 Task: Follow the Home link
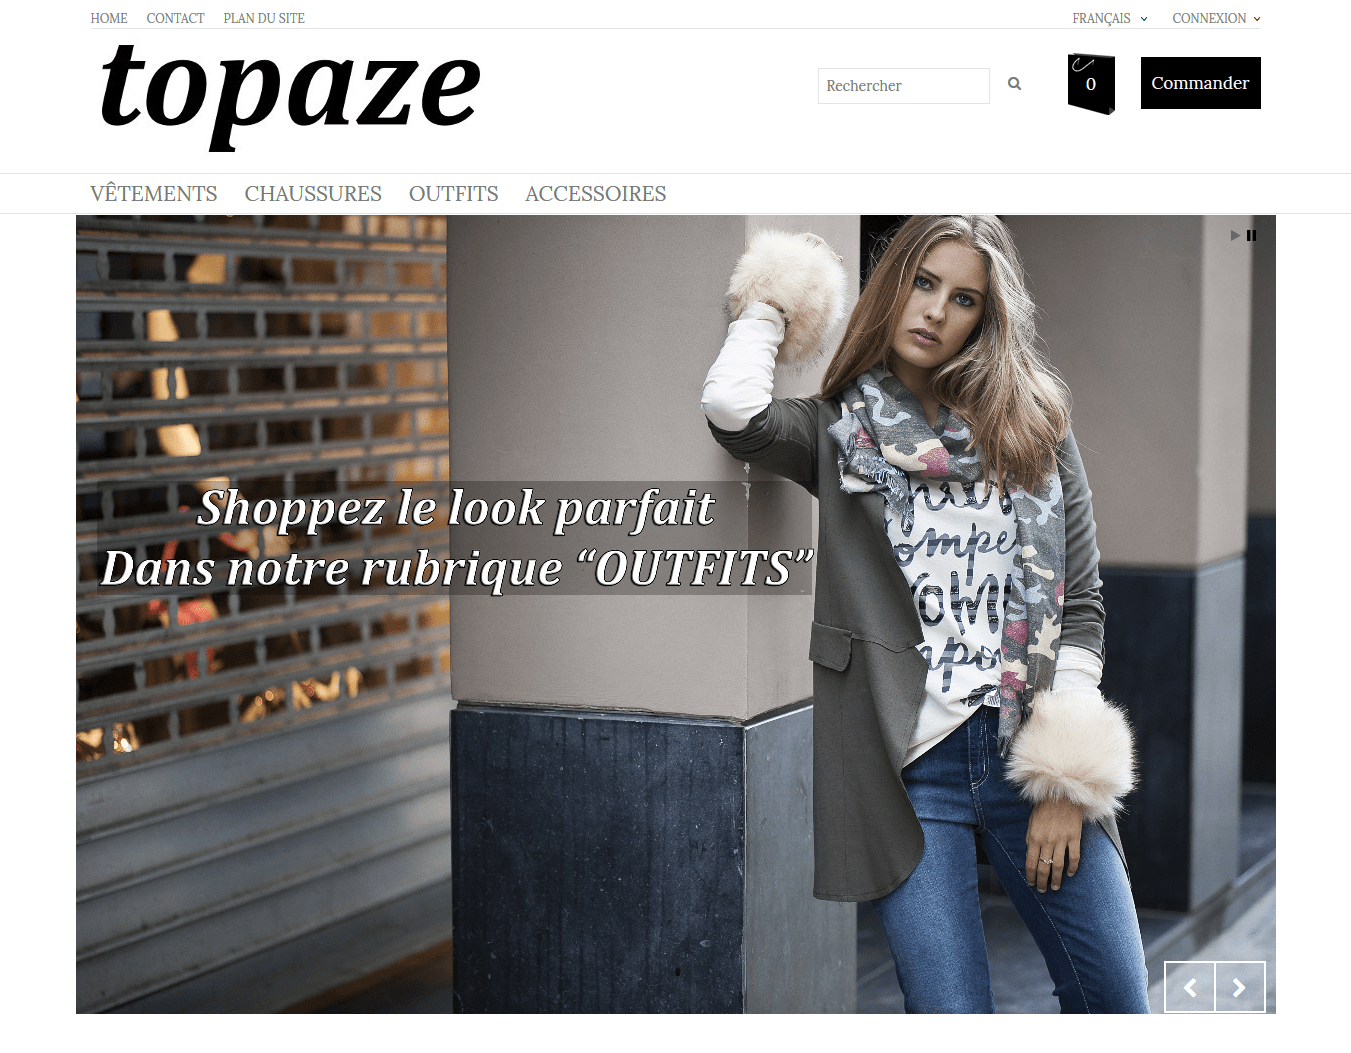(x=109, y=18)
